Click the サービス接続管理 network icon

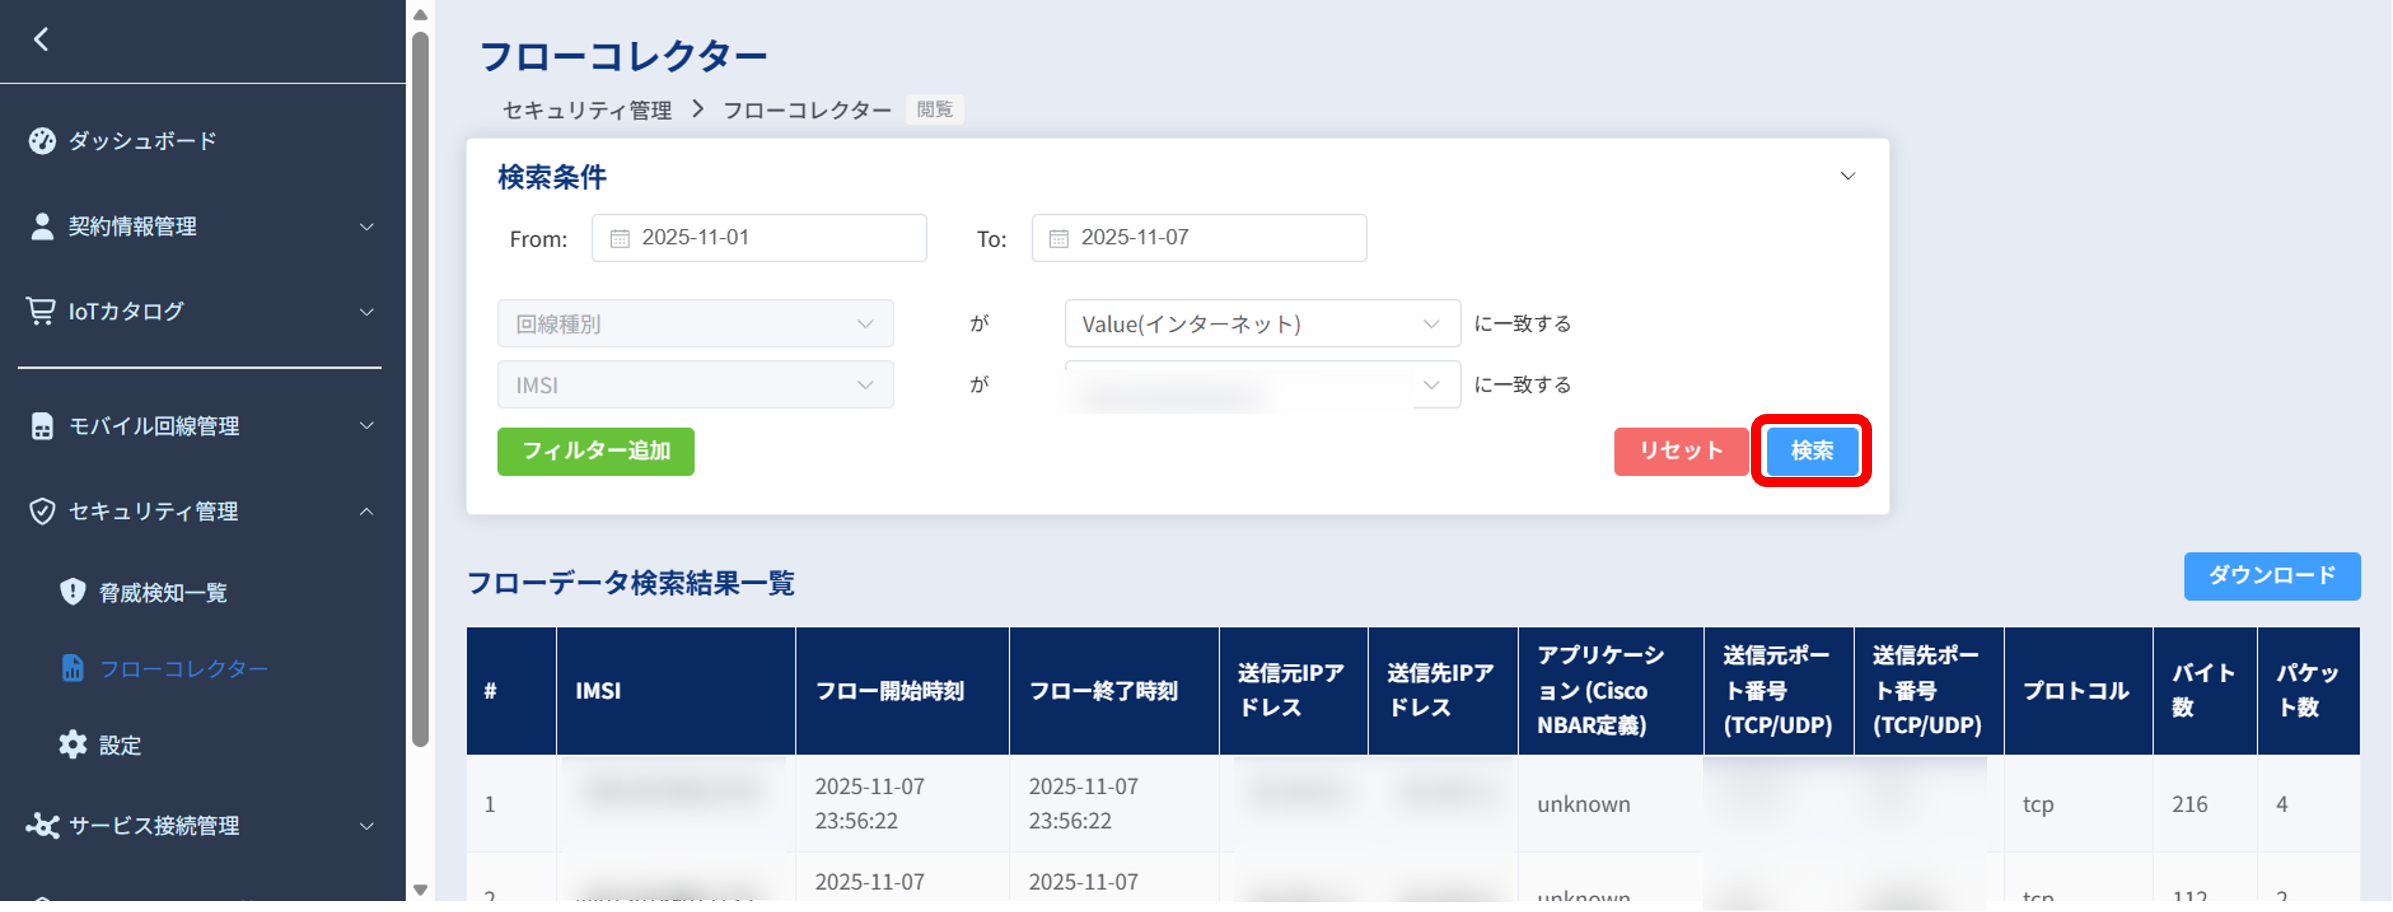coord(44,827)
